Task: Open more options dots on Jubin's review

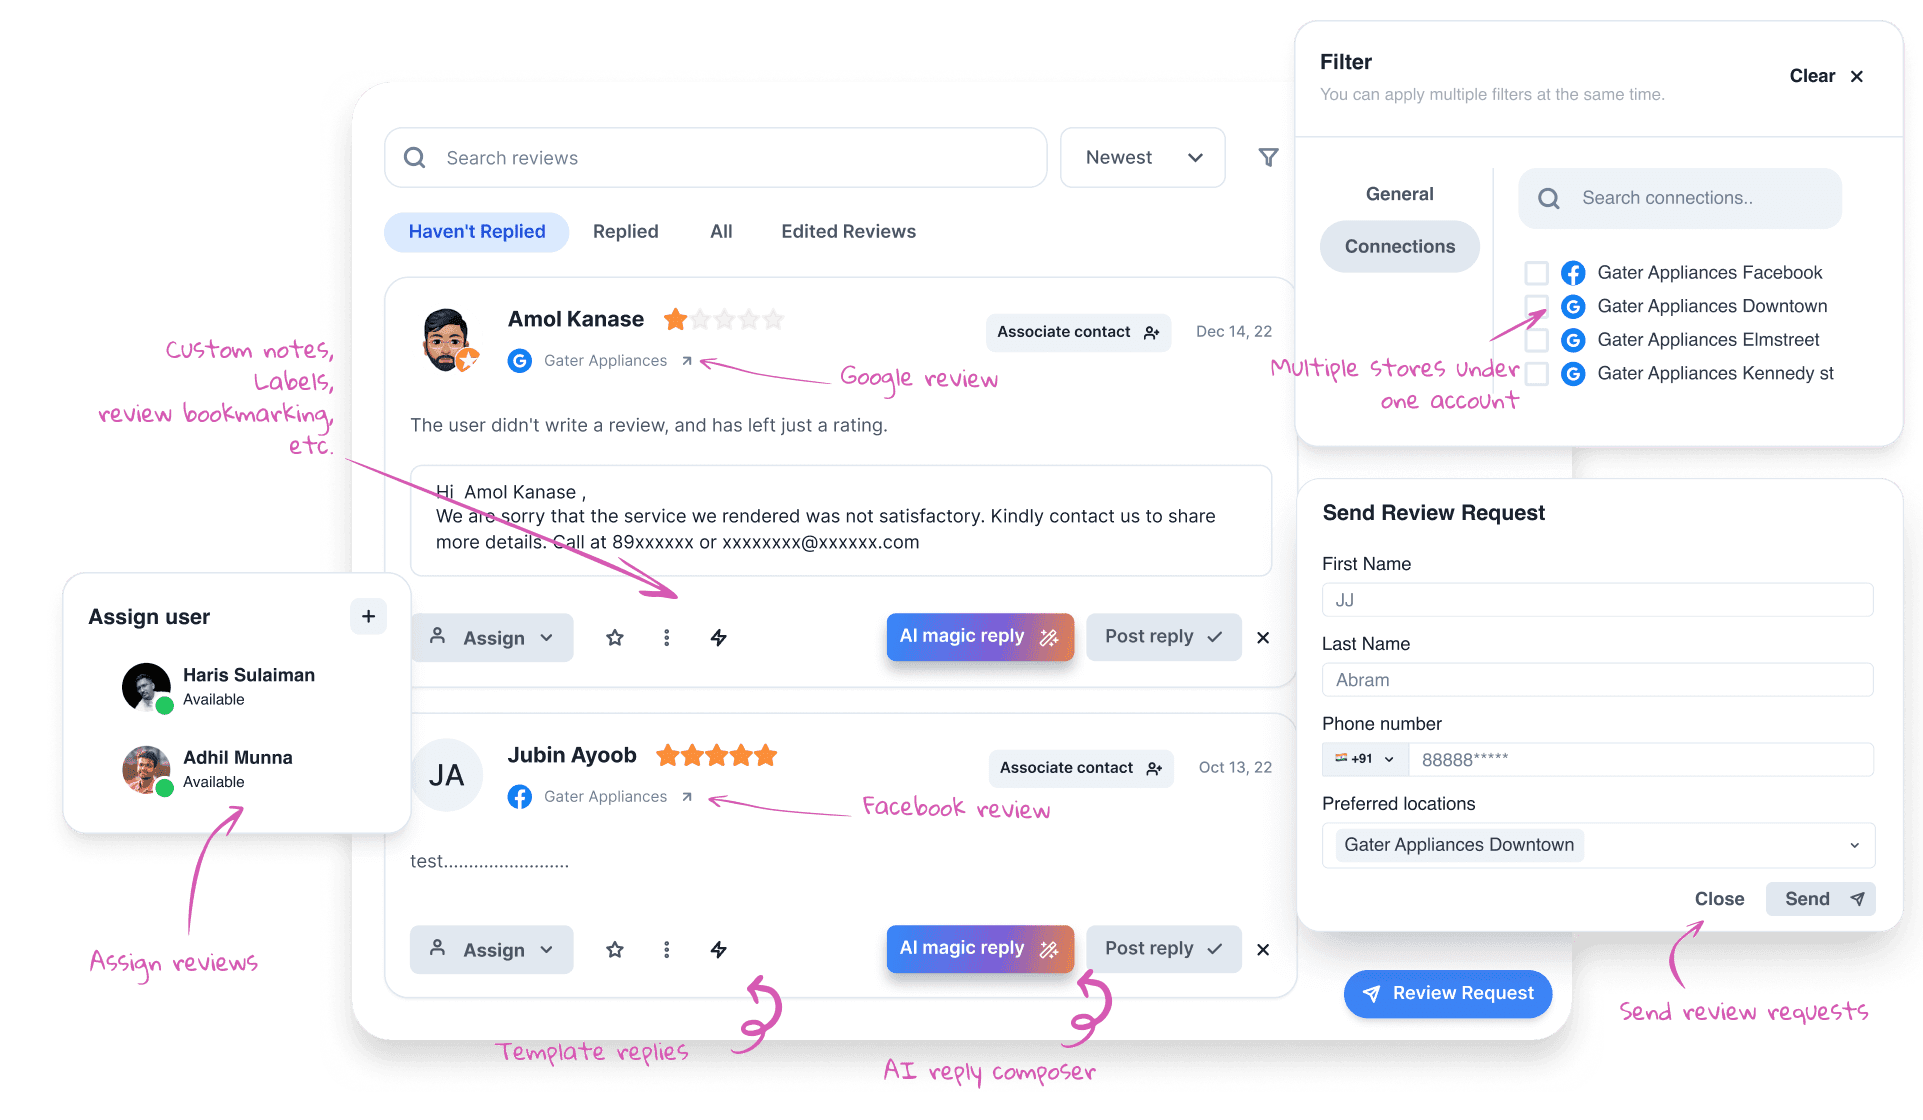Action: (x=667, y=950)
